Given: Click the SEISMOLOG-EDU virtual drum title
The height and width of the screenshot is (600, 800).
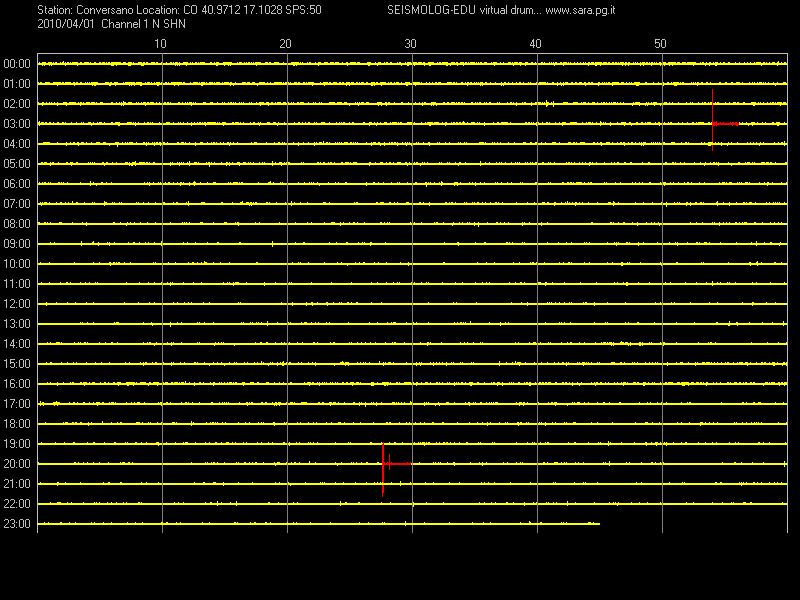Looking at the screenshot, I should 464,10.
